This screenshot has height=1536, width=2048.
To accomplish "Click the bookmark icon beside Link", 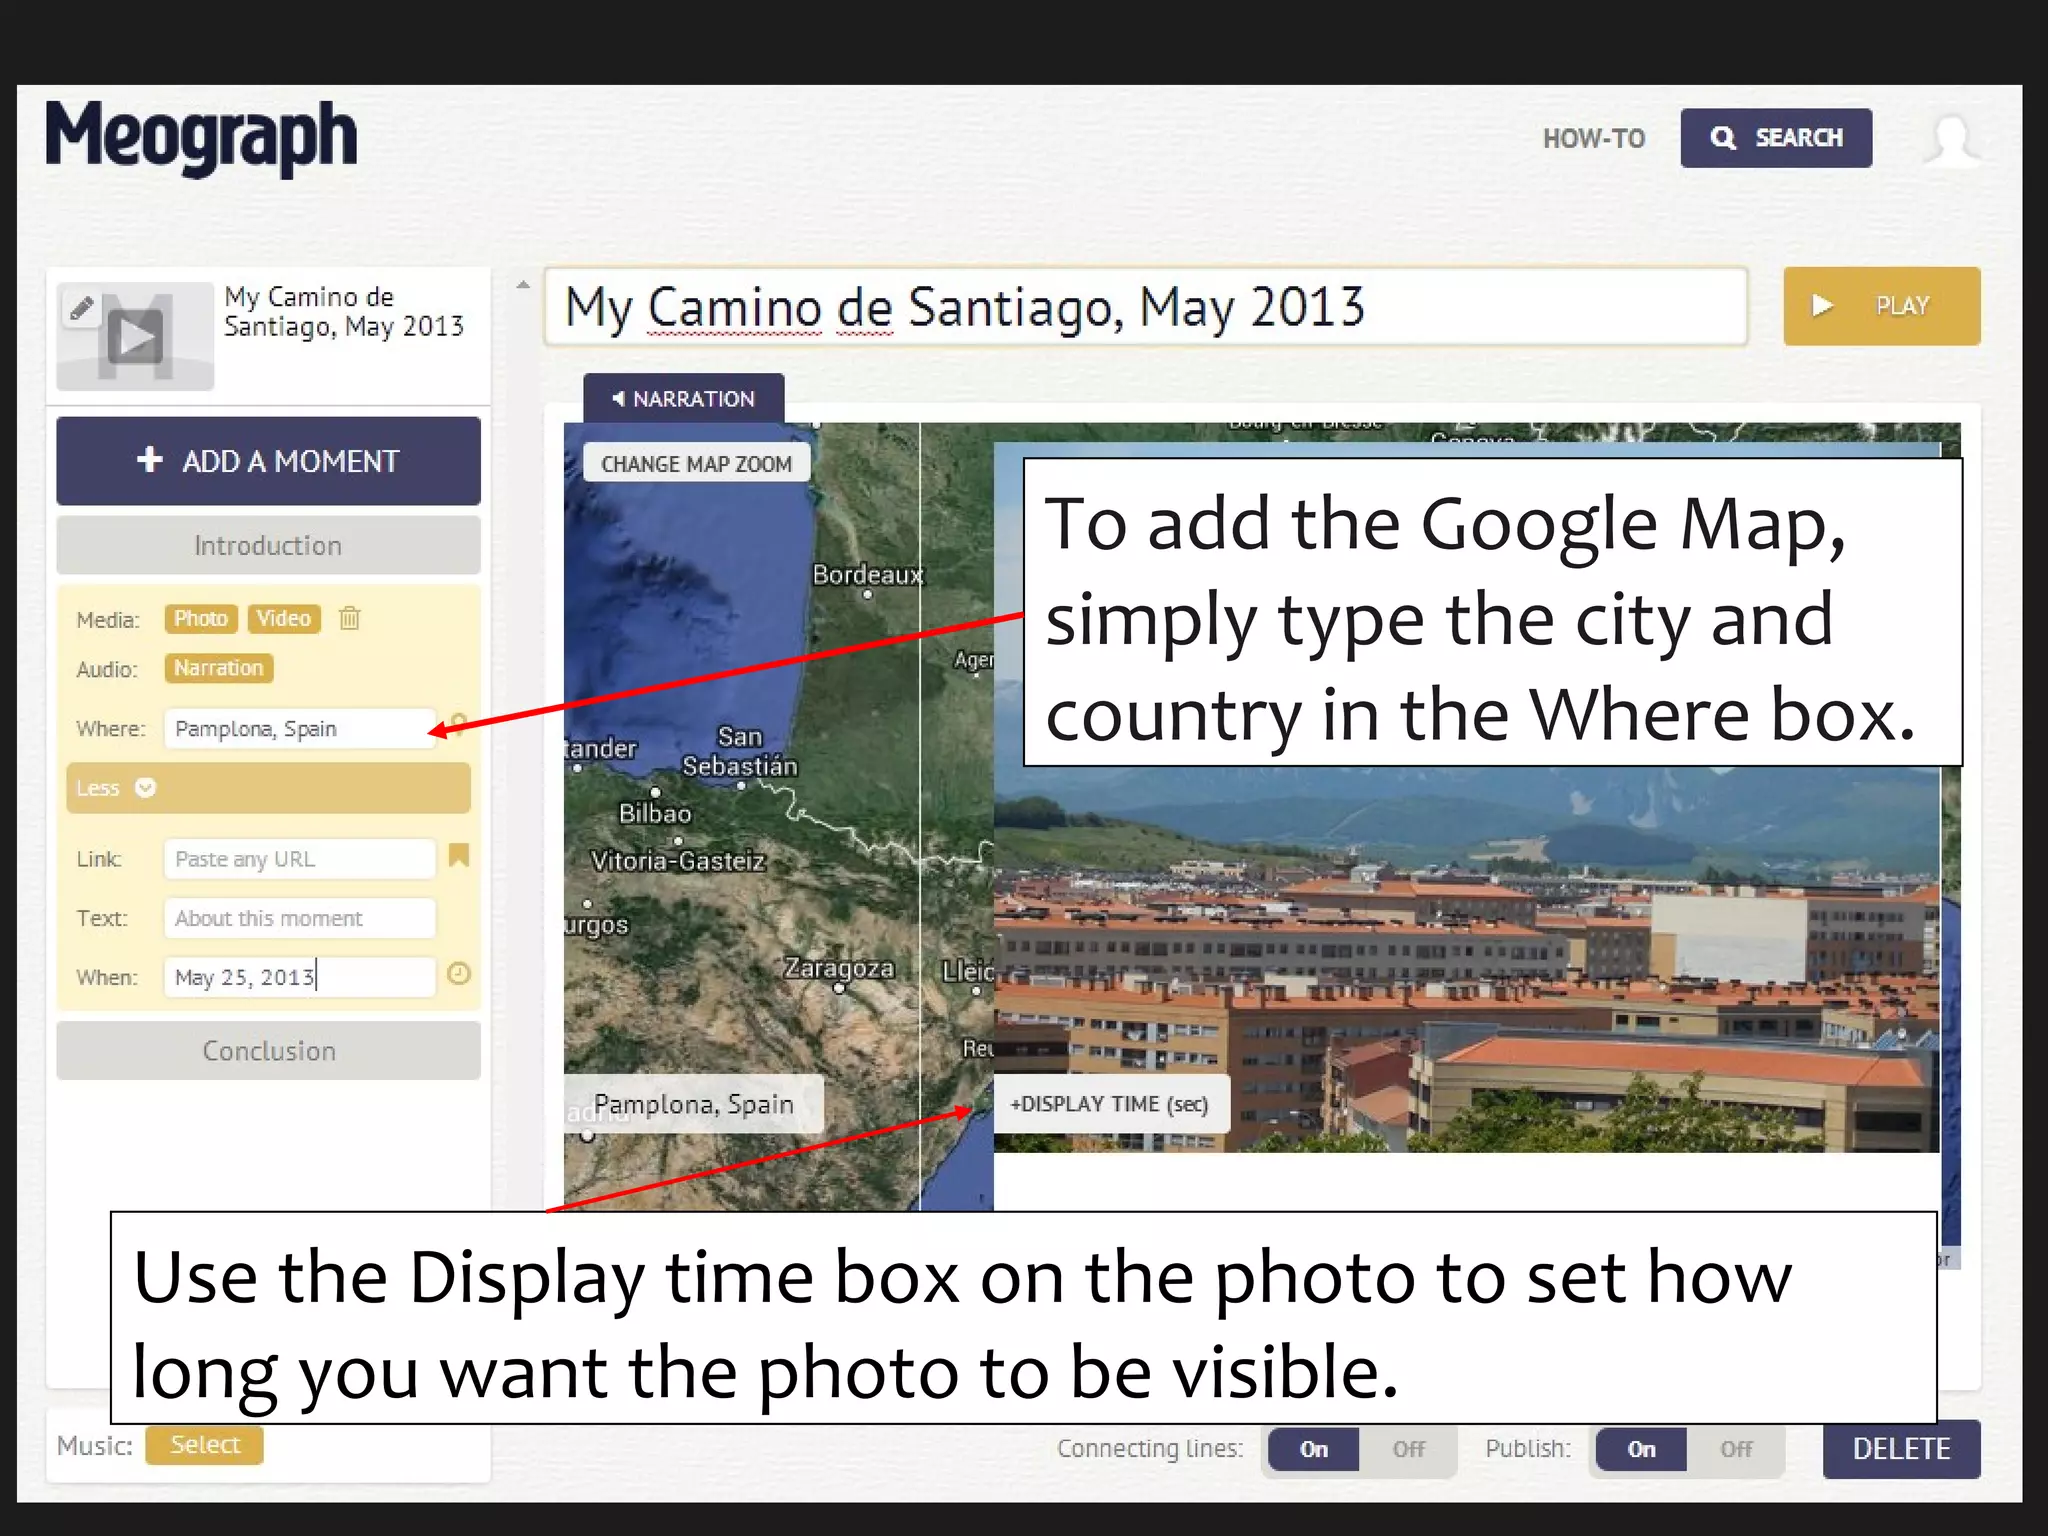I will [459, 856].
